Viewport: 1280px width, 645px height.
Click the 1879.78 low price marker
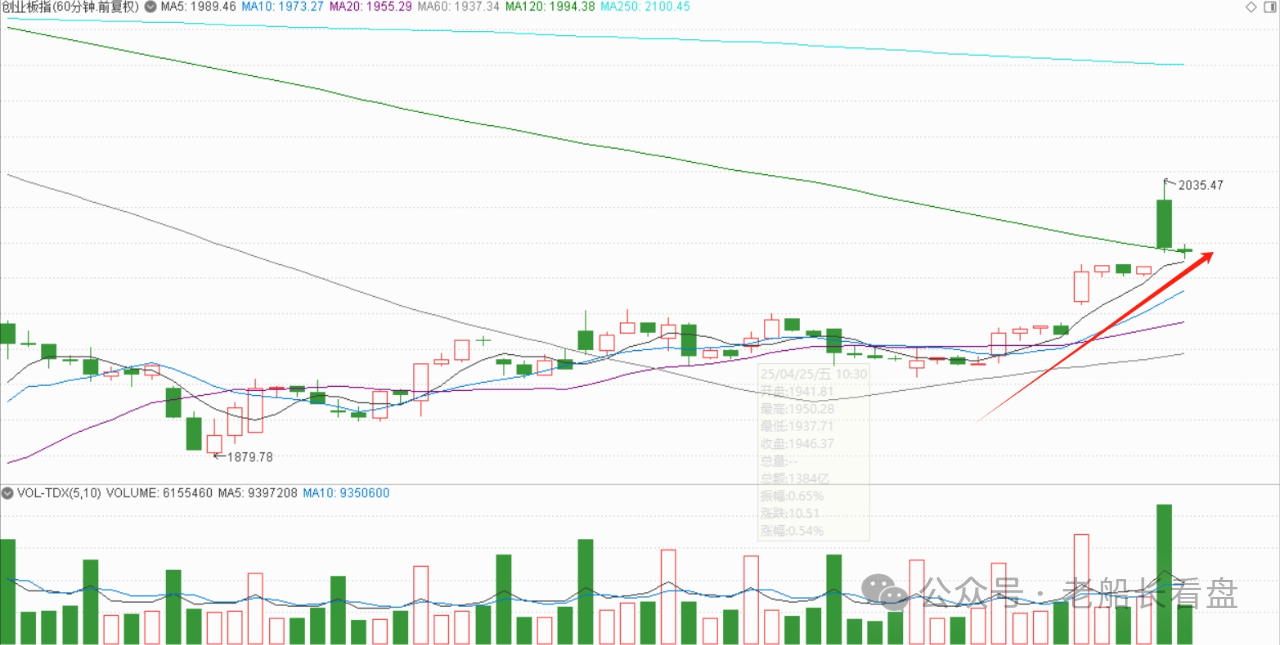click(251, 456)
